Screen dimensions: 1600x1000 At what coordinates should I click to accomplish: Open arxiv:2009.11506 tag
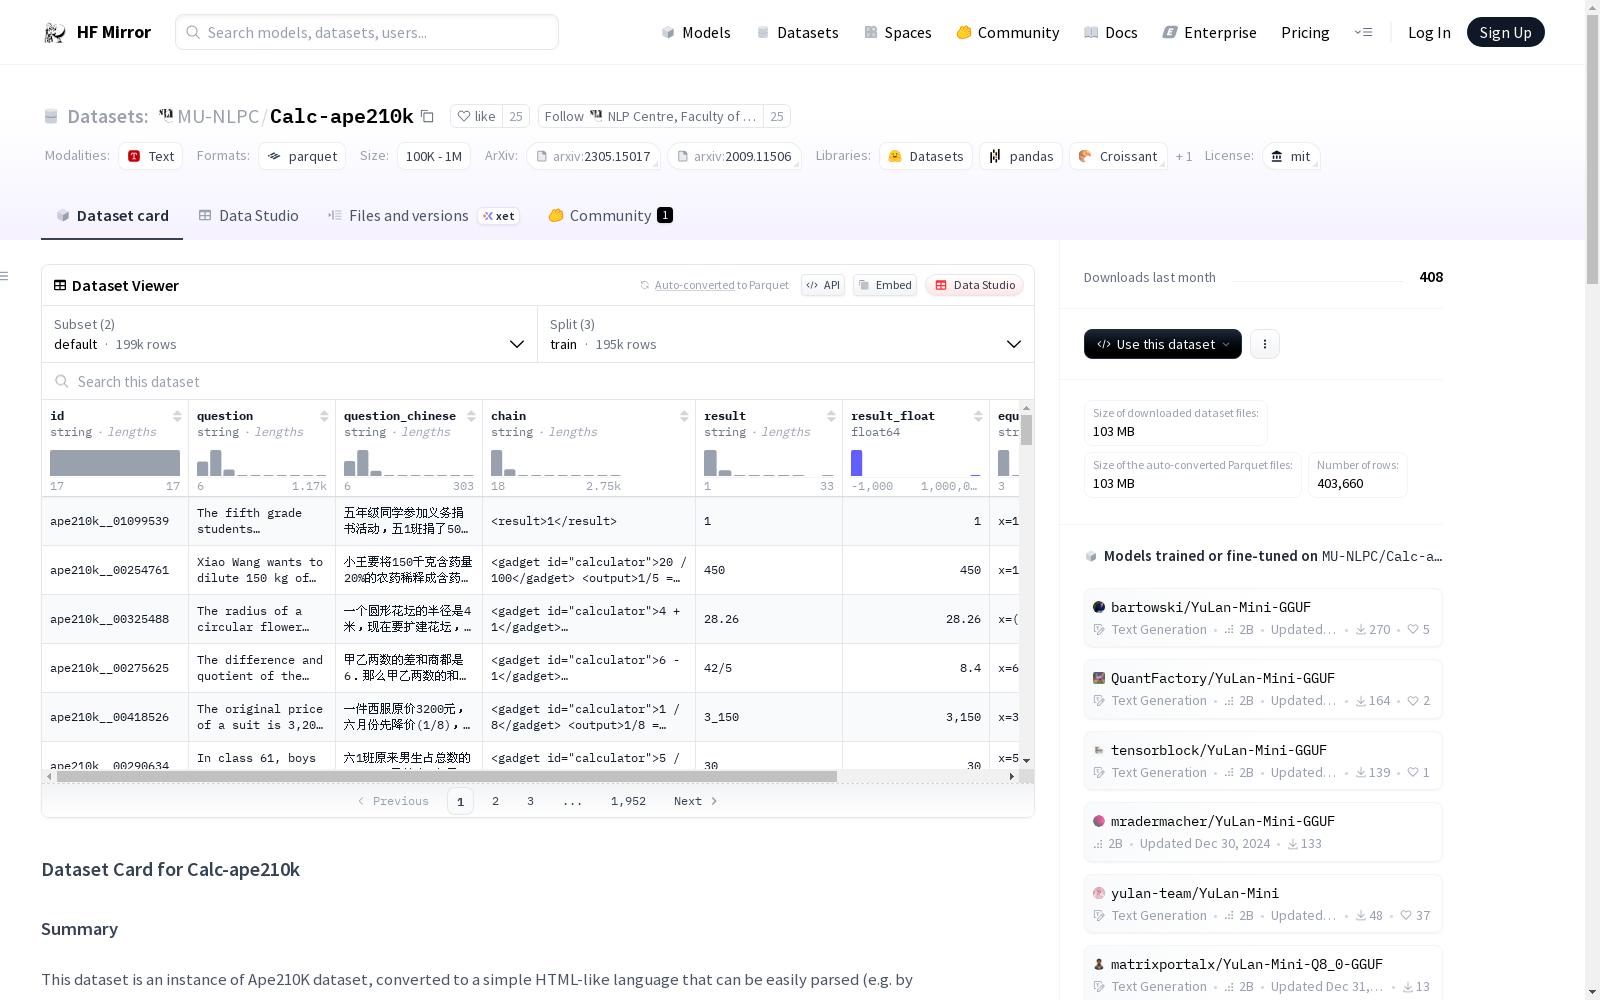click(735, 157)
